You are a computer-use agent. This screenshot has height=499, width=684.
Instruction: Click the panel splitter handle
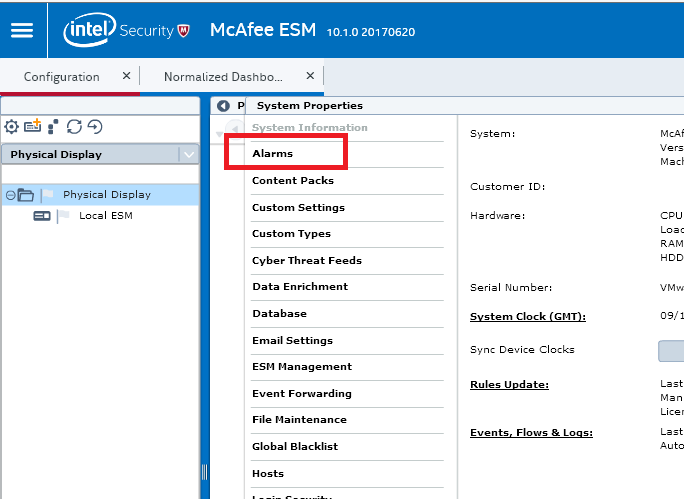pos(205,472)
